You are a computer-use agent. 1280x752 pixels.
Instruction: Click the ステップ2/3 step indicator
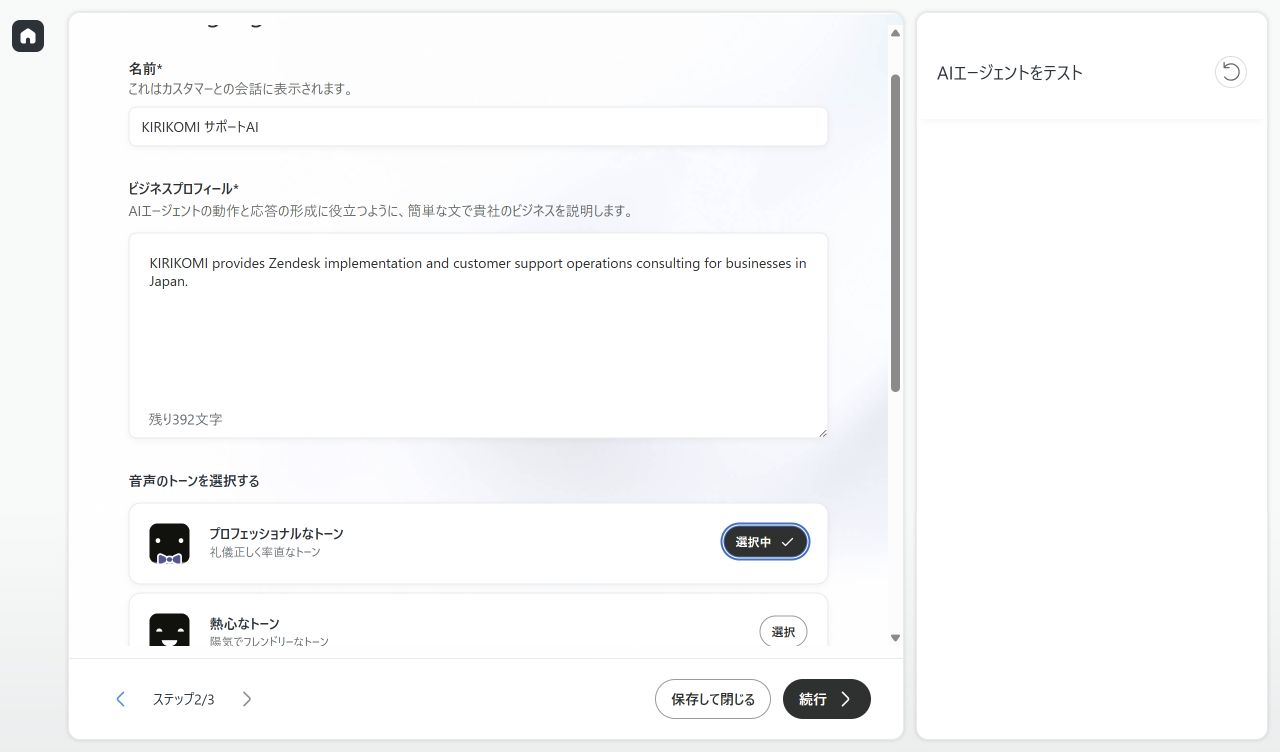(183, 699)
